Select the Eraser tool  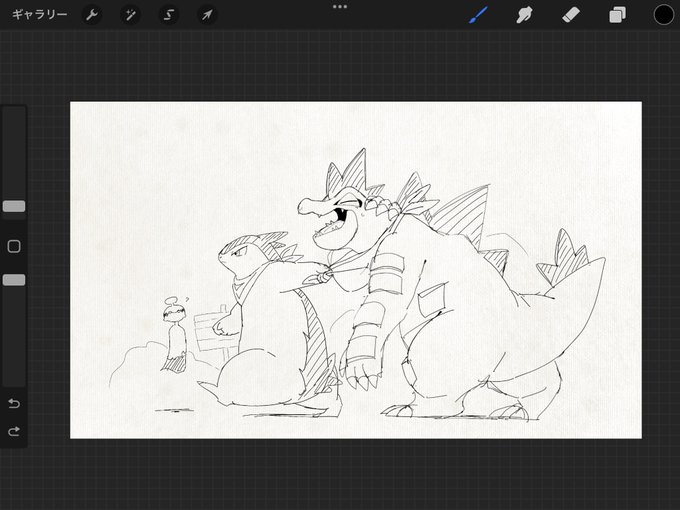coord(571,15)
